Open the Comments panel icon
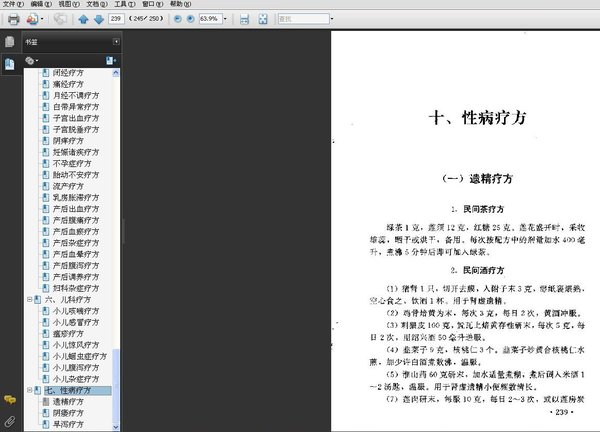The width and height of the screenshot is (600, 432). click(x=10, y=400)
